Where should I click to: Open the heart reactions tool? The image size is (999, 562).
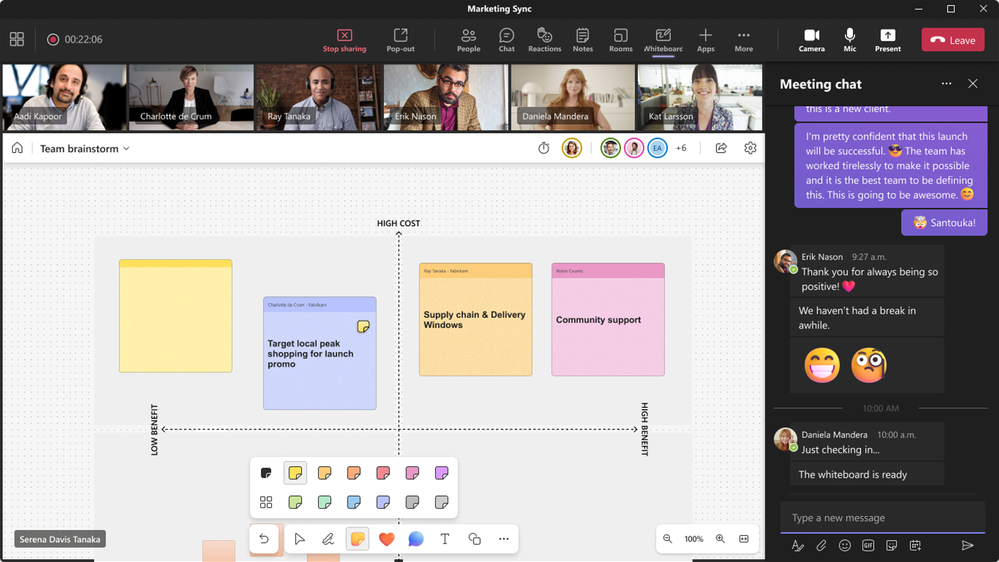(x=386, y=539)
